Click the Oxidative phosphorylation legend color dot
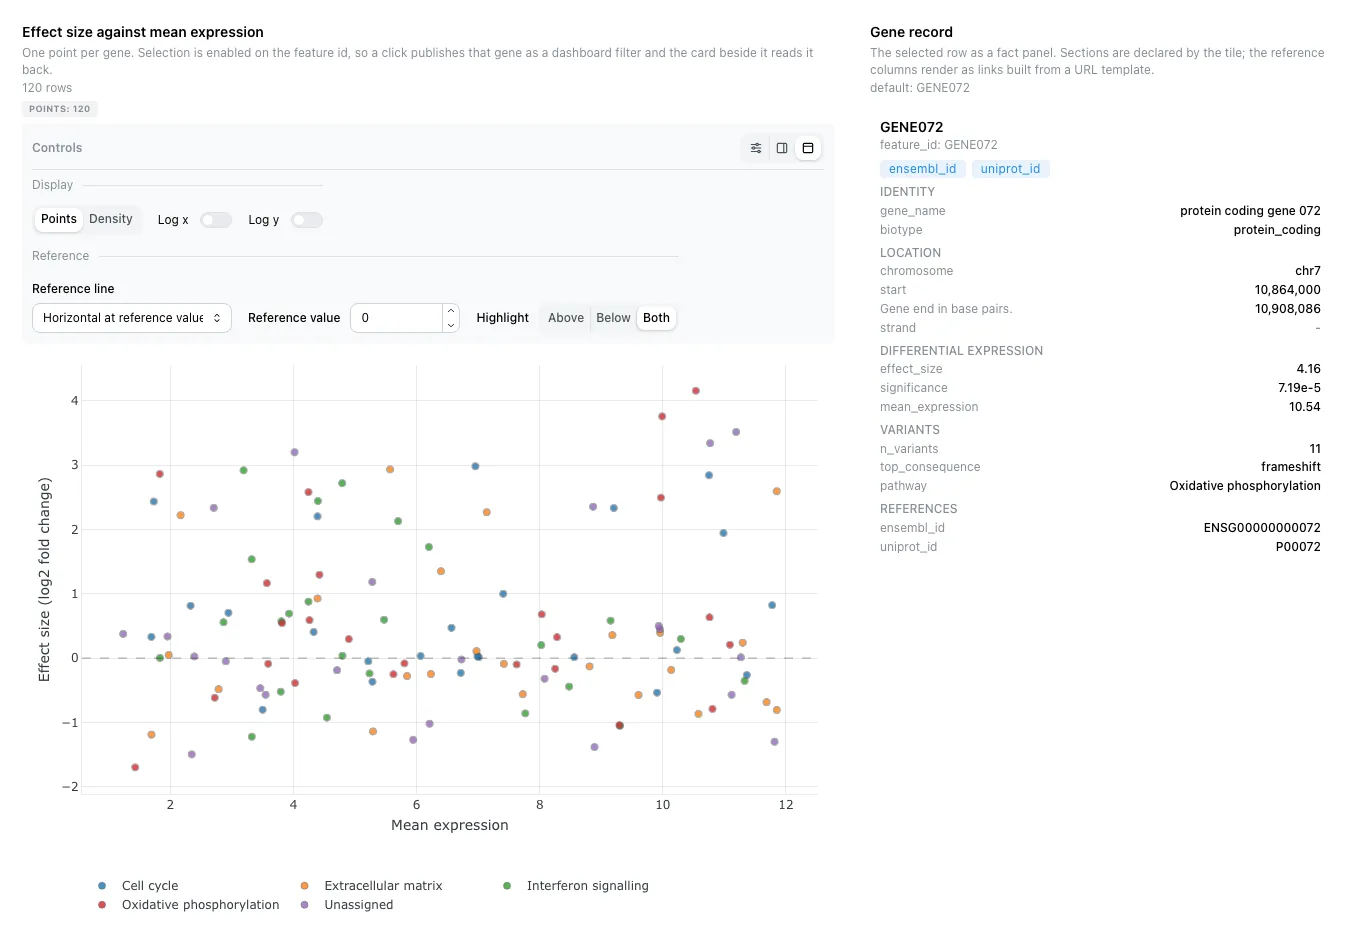 click(x=102, y=905)
